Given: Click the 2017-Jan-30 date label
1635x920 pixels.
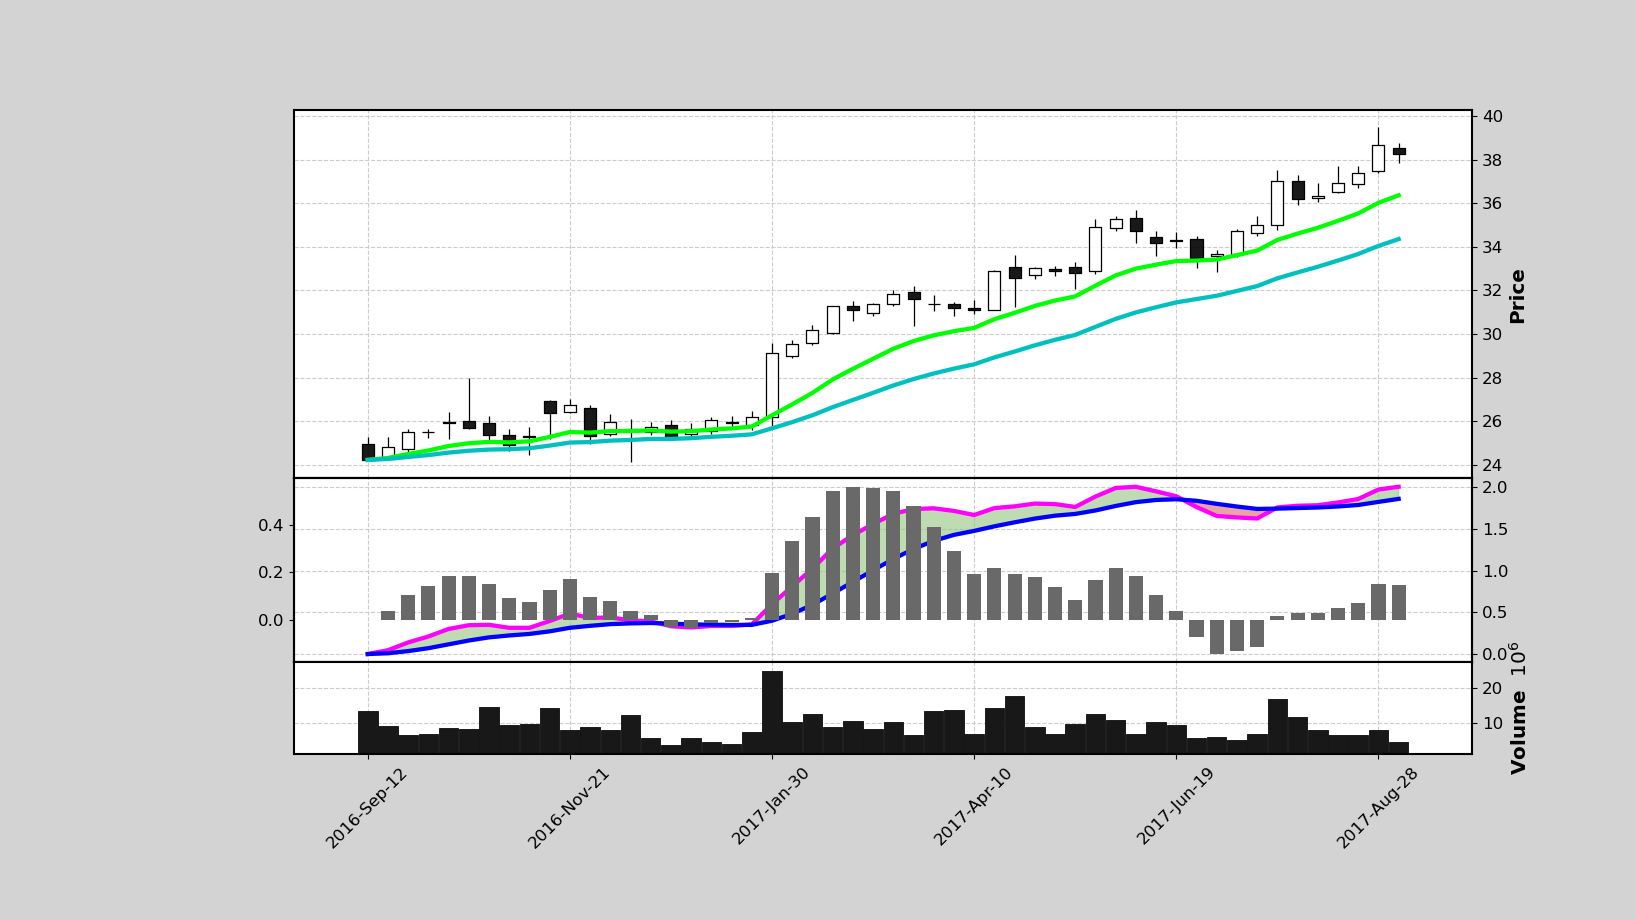Looking at the screenshot, I should click(x=771, y=808).
